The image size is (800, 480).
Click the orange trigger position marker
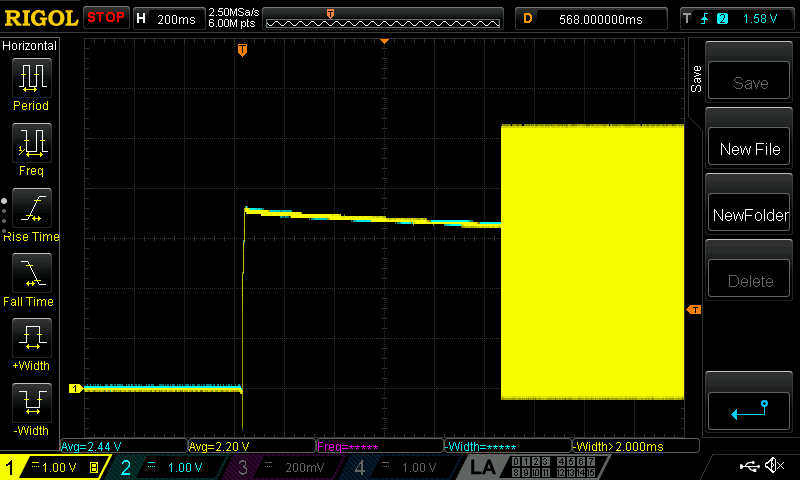242,50
